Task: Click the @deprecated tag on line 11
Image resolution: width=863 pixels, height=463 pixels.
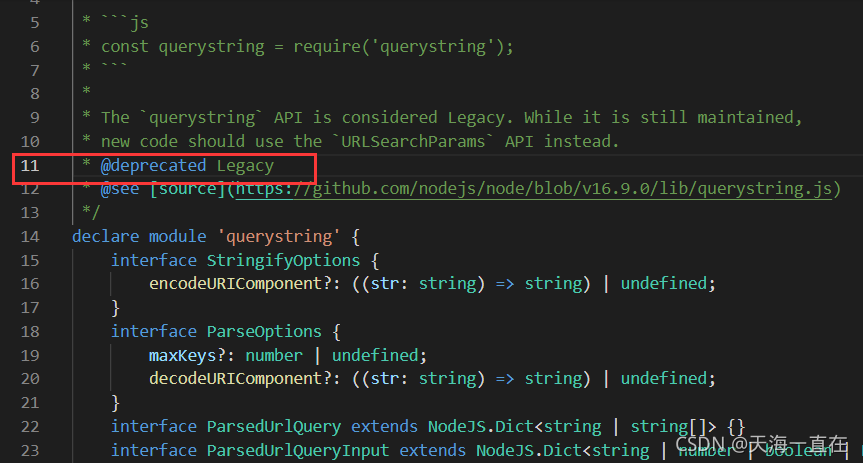Action: pyautogui.click(x=154, y=165)
